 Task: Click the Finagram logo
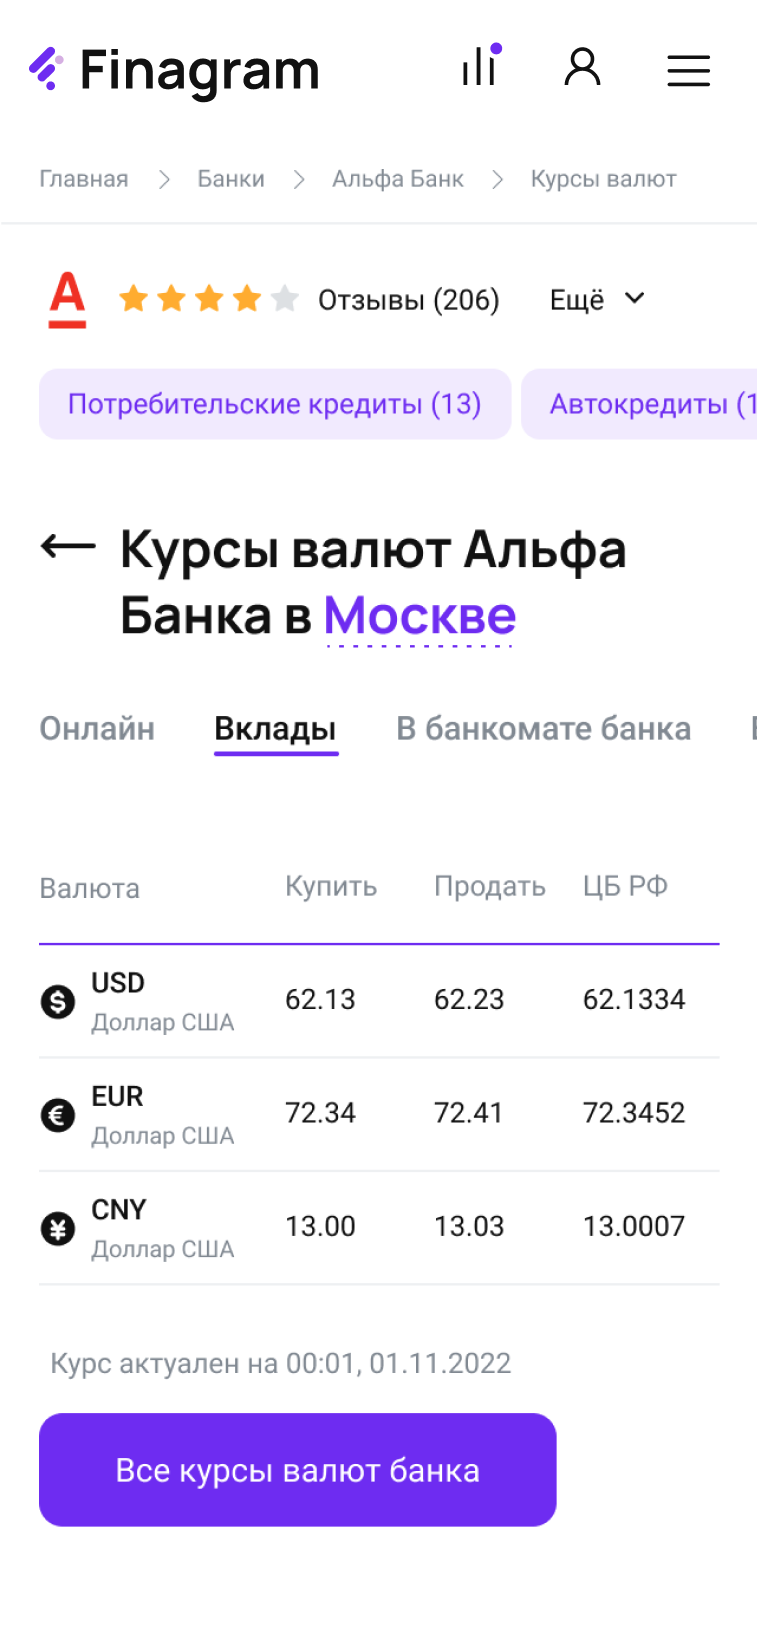pyautogui.click(x=174, y=70)
